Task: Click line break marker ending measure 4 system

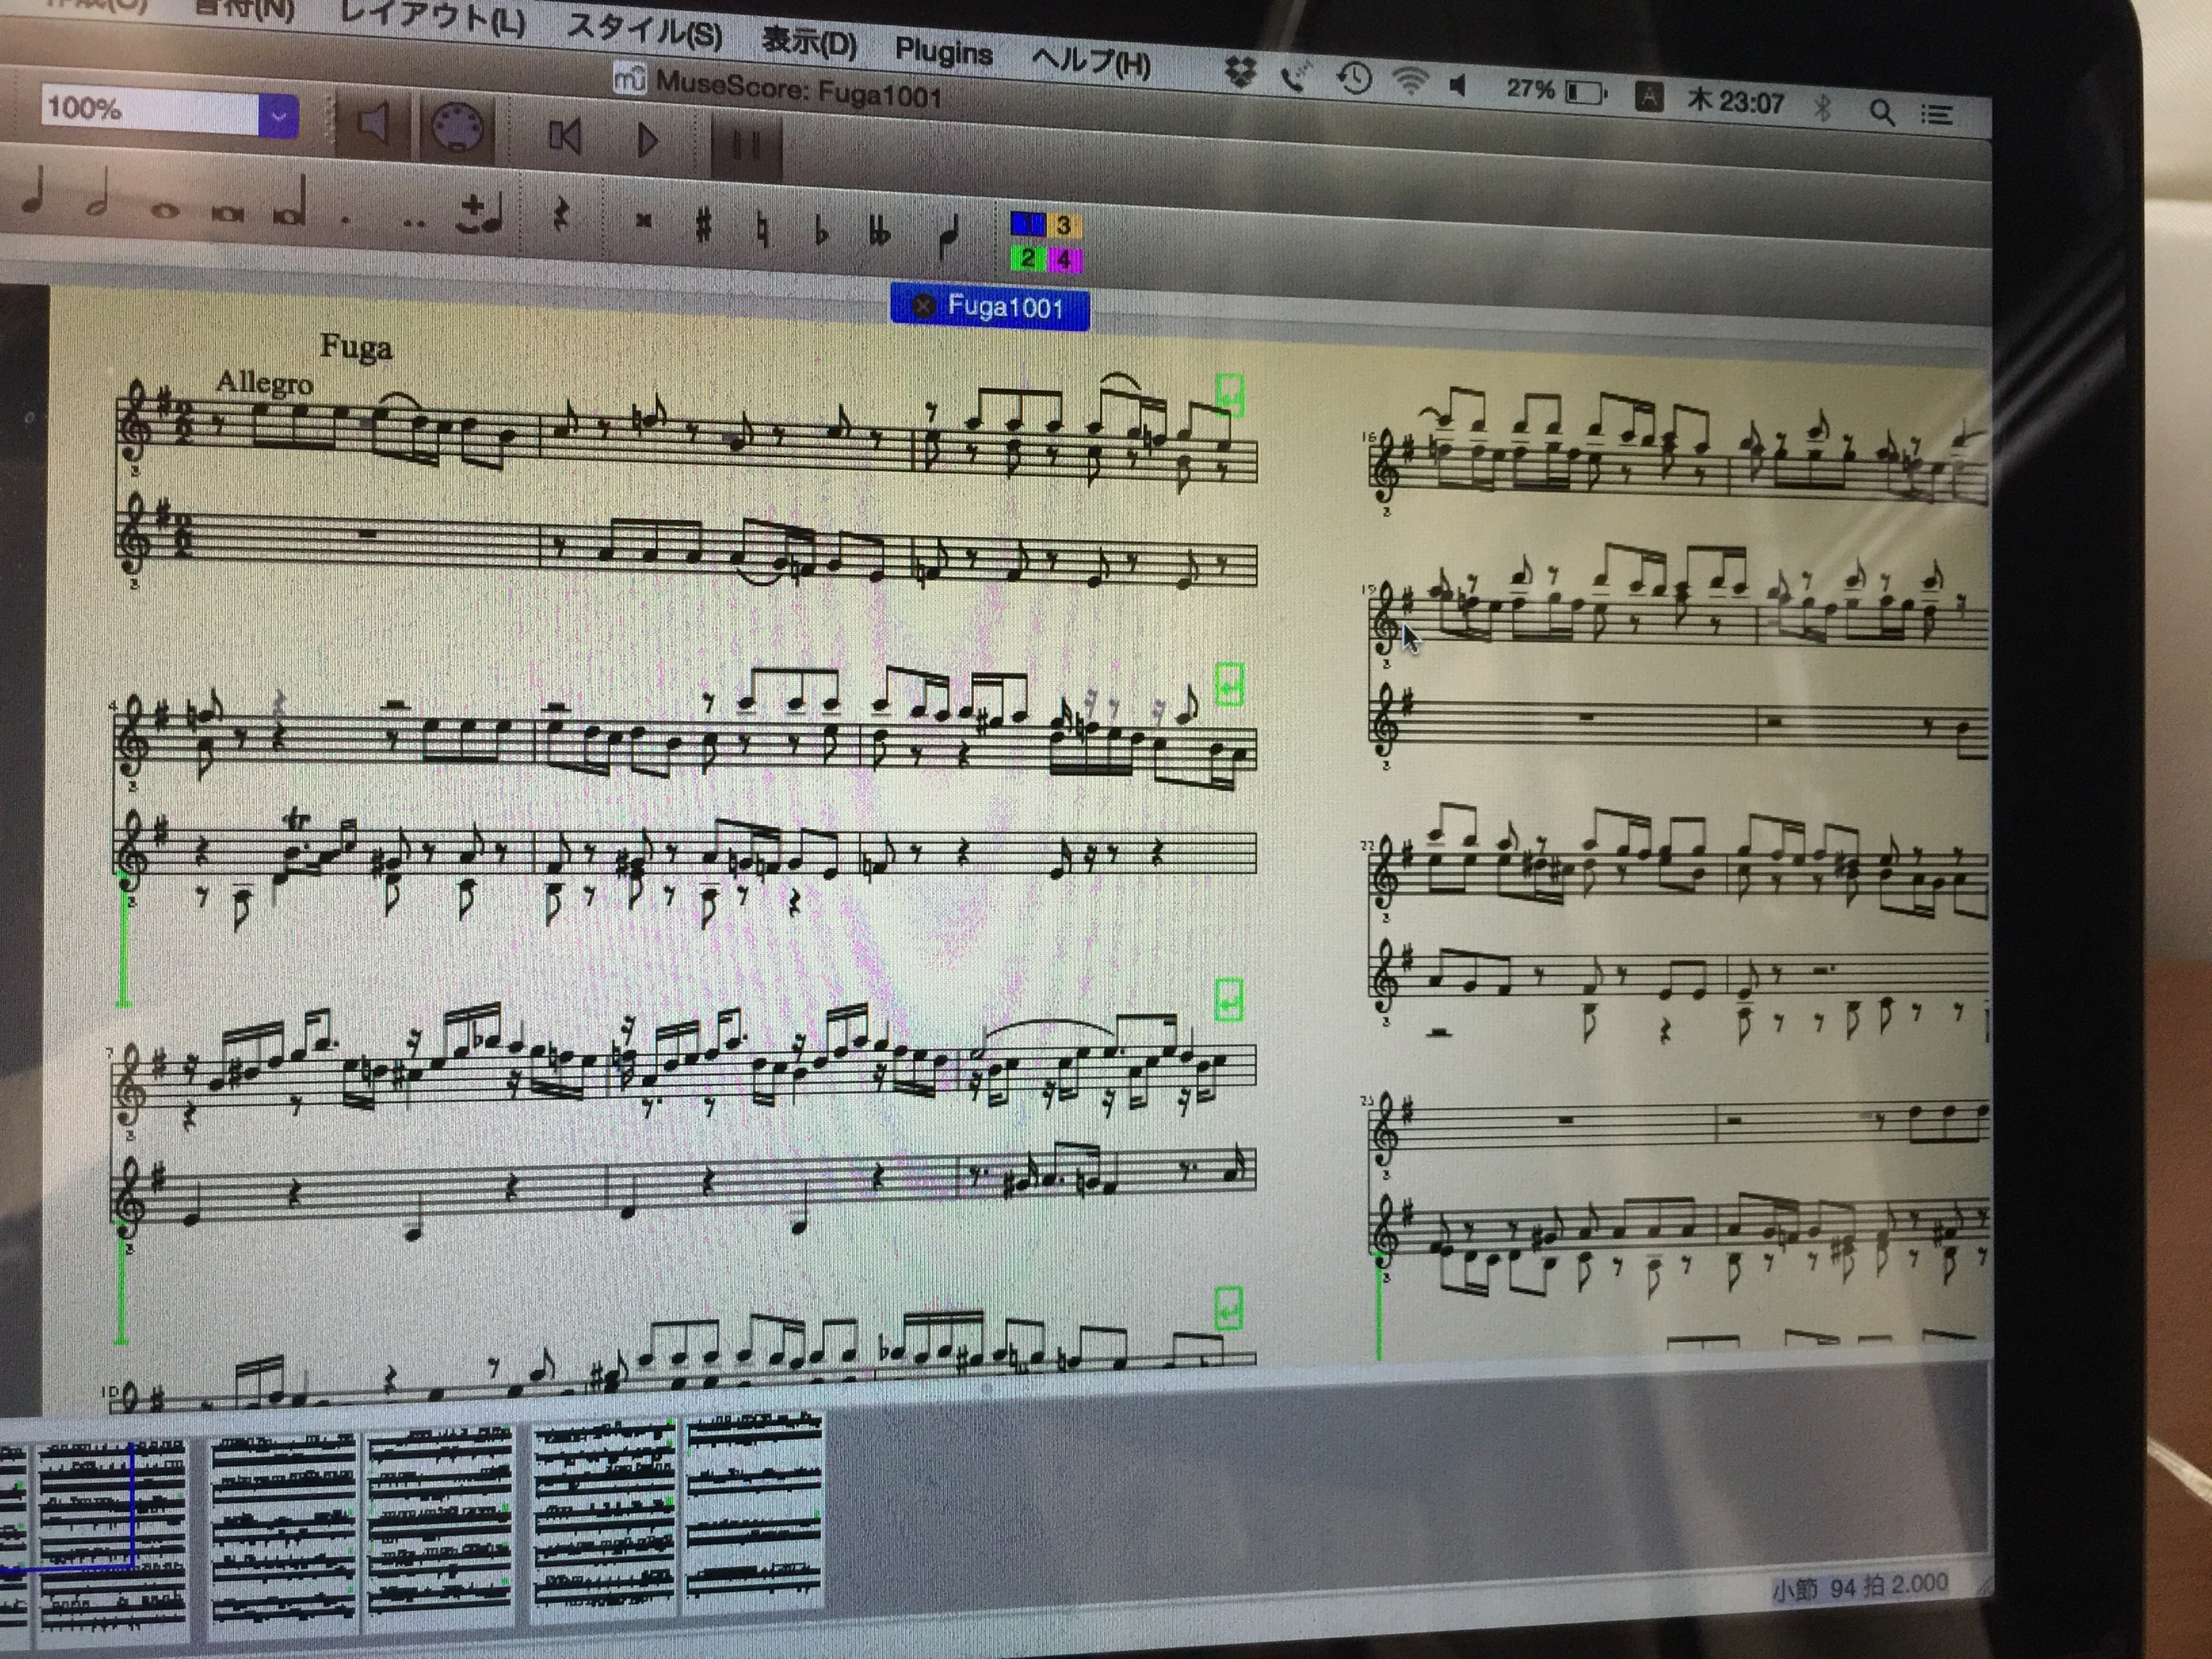Action: [x=1229, y=686]
